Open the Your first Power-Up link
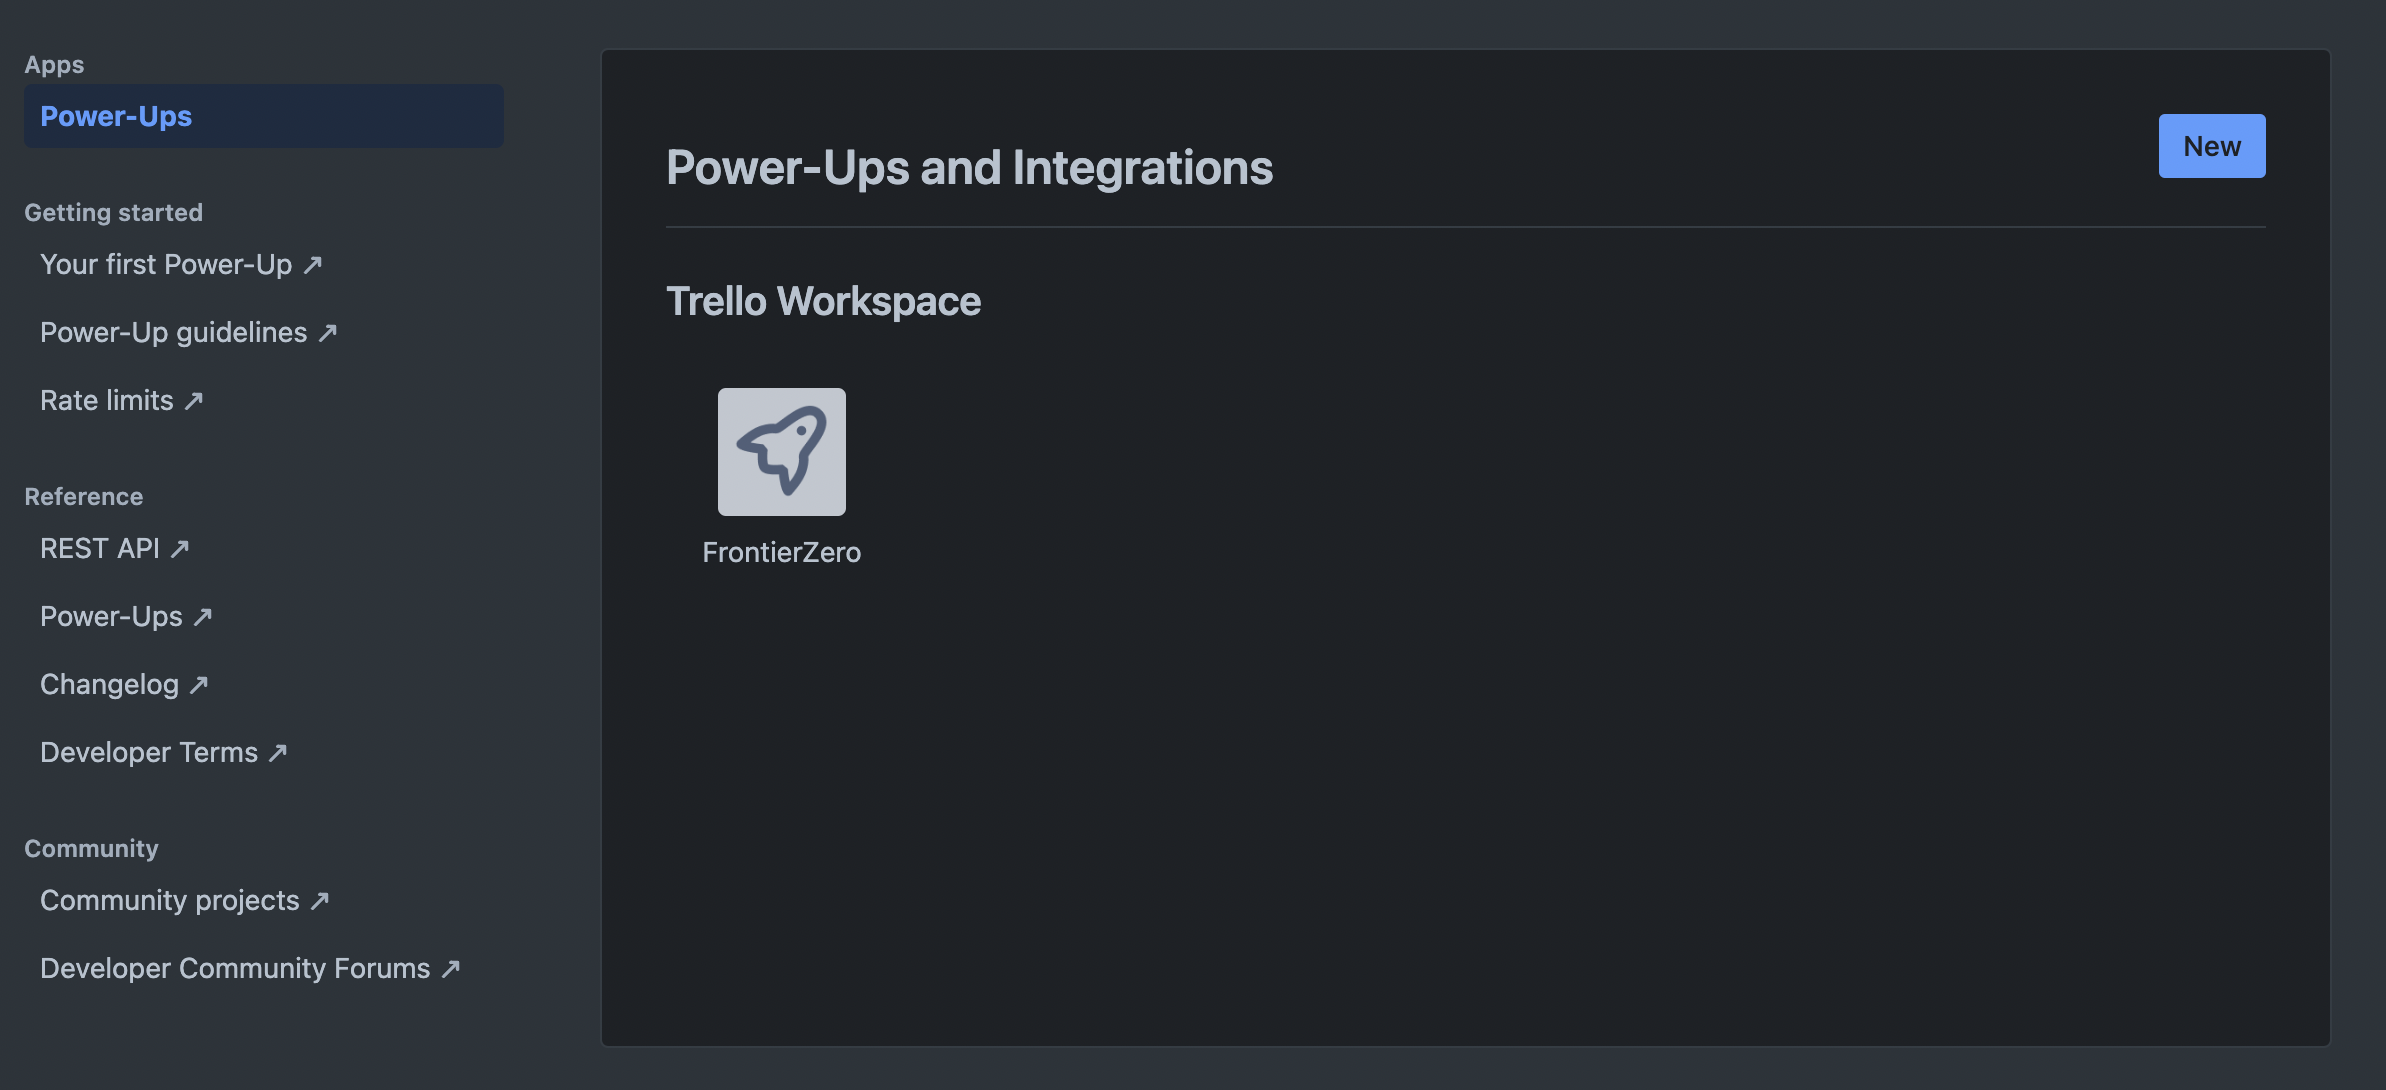 click(166, 264)
